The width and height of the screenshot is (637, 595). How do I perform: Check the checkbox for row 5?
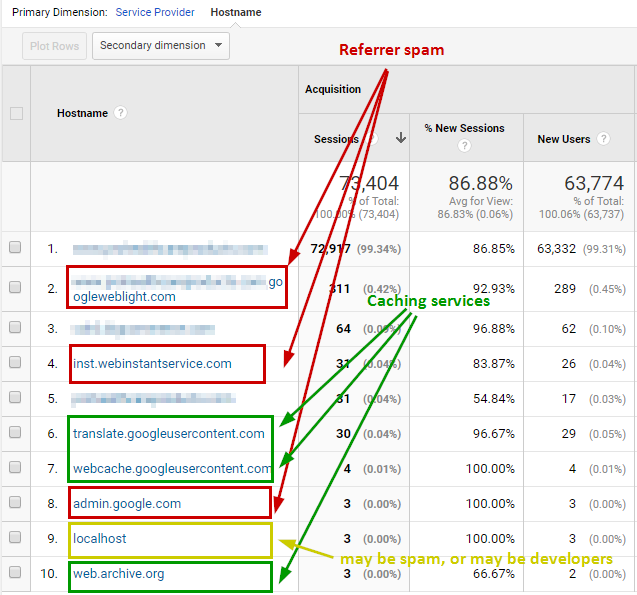[x=15, y=397]
